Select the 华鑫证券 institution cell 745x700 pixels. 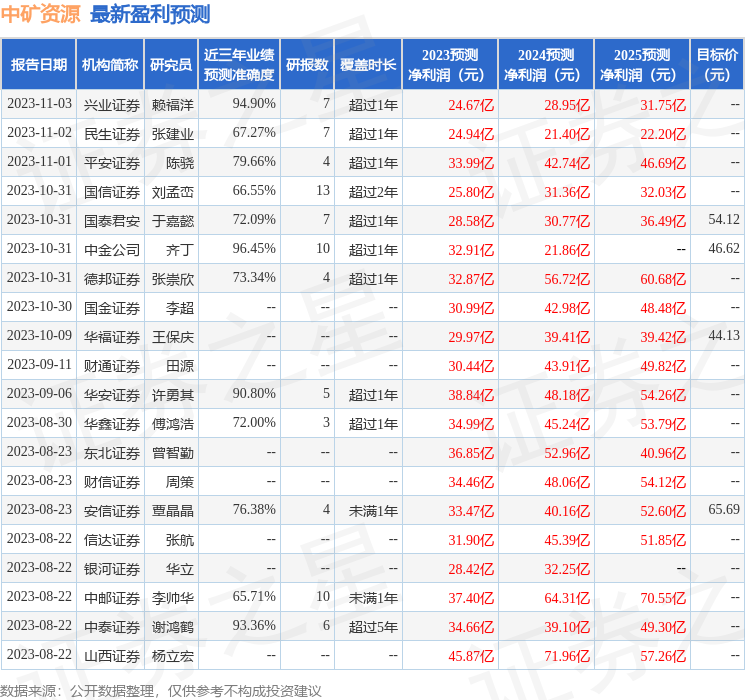click(112, 423)
